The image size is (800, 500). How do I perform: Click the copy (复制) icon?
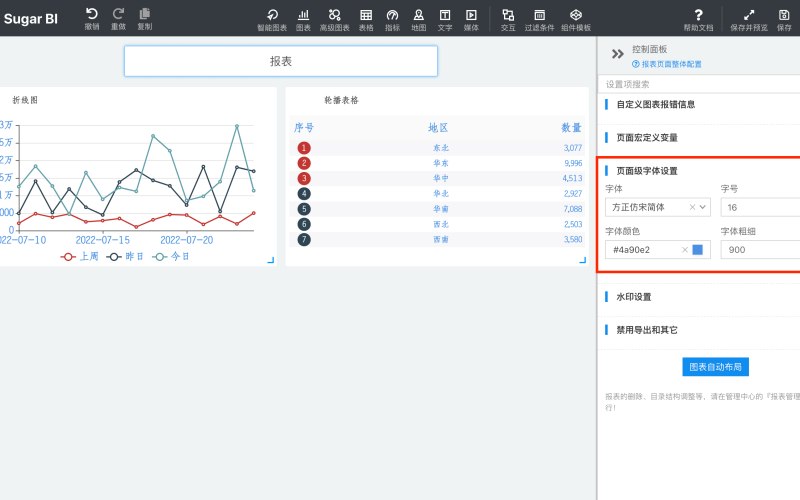[145, 18]
